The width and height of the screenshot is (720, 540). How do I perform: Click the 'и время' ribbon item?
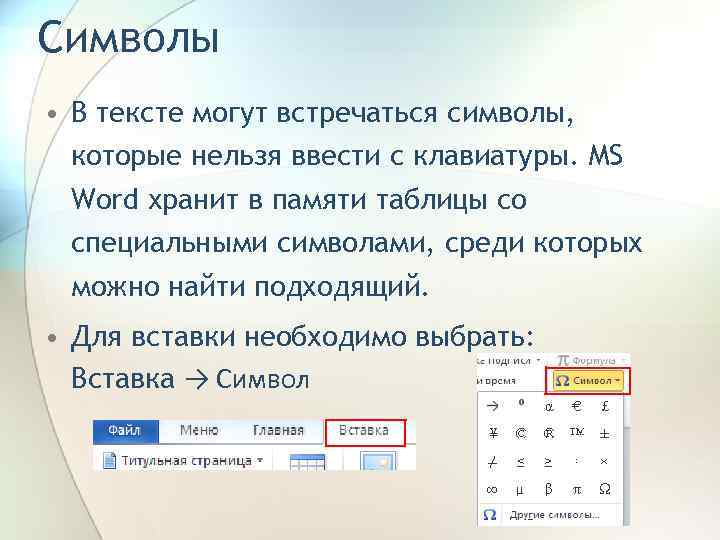496,381
